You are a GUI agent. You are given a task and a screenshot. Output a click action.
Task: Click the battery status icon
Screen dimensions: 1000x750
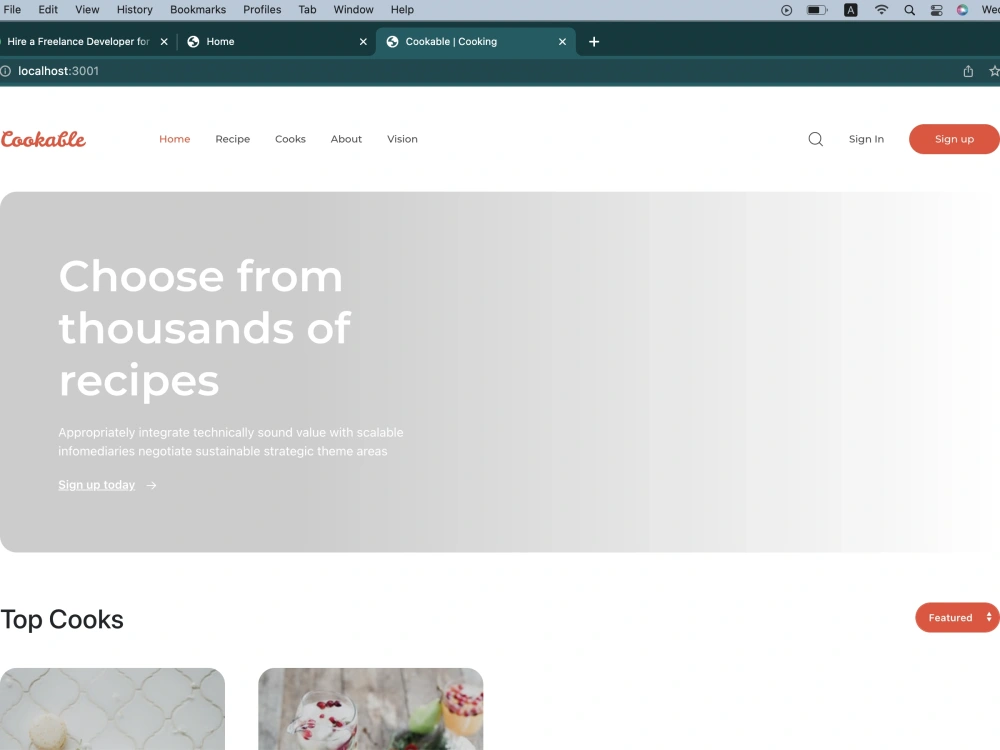[x=817, y=10]
